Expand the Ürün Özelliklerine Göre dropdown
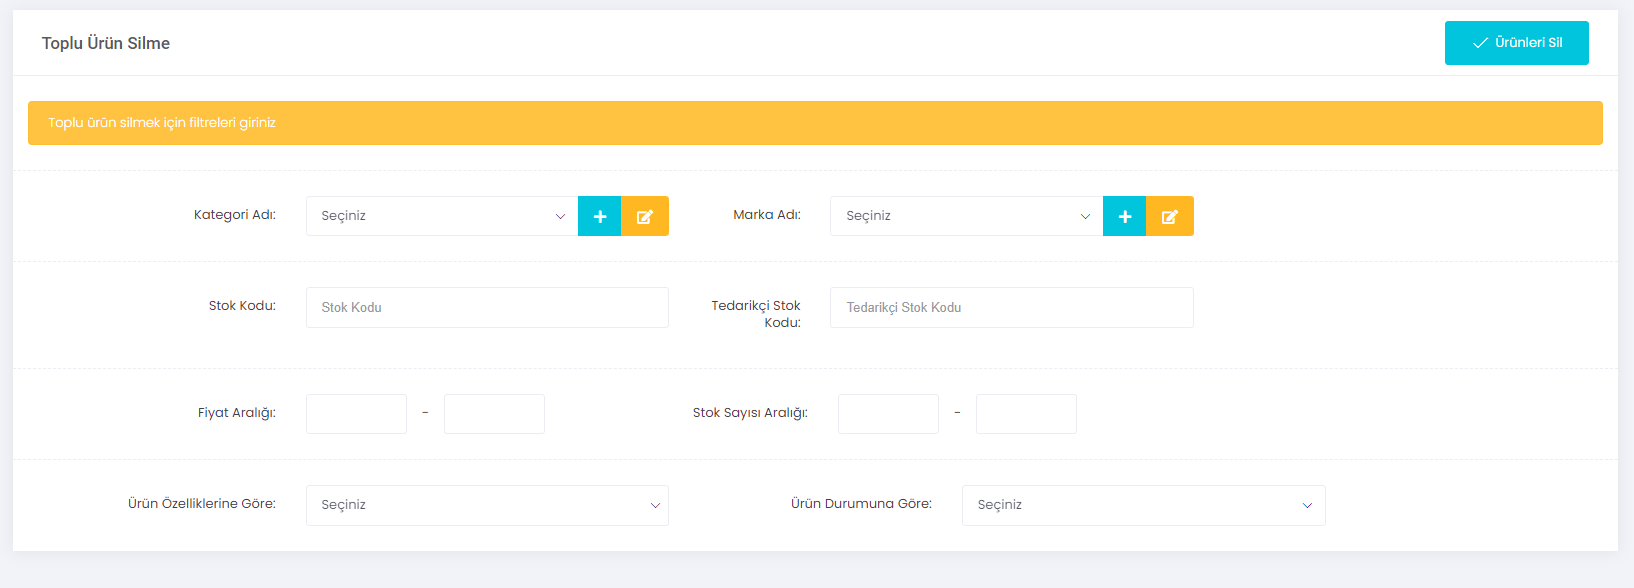This screenshot has height=588, width=1634. click(487, 505)
